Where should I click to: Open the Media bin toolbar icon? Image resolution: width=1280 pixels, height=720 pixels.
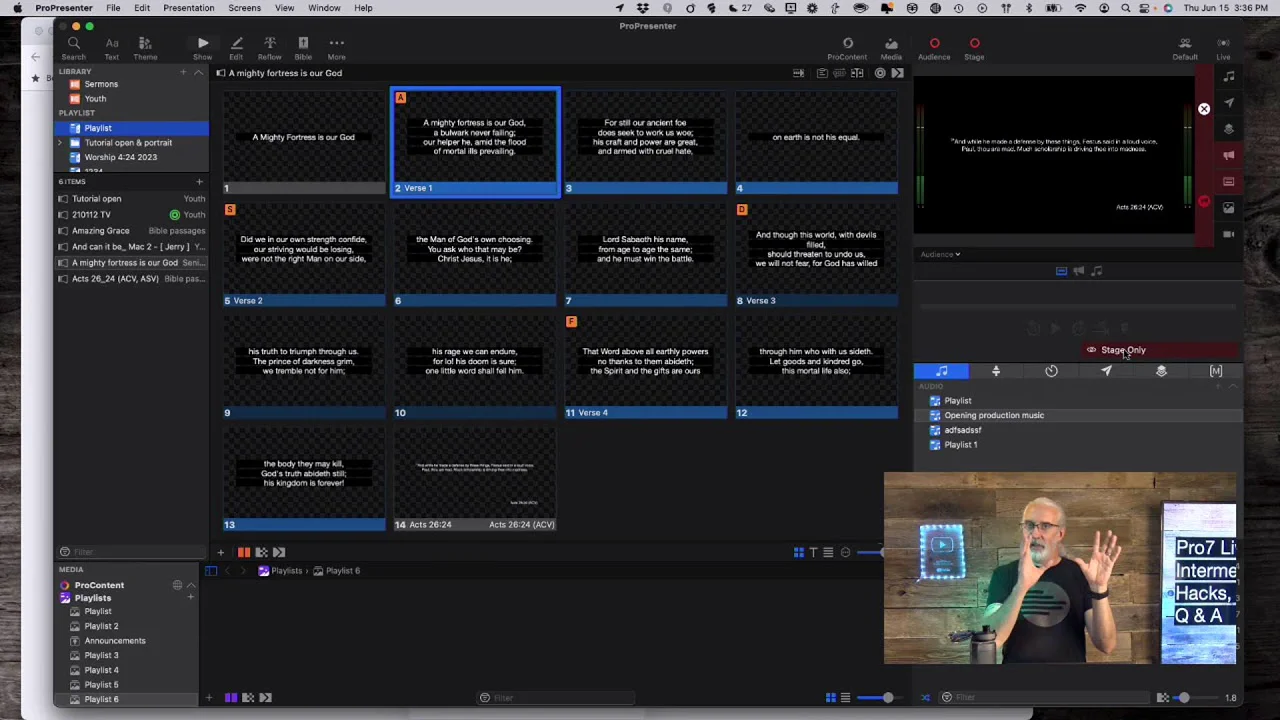pyautogui.click(x=890, y=46)
